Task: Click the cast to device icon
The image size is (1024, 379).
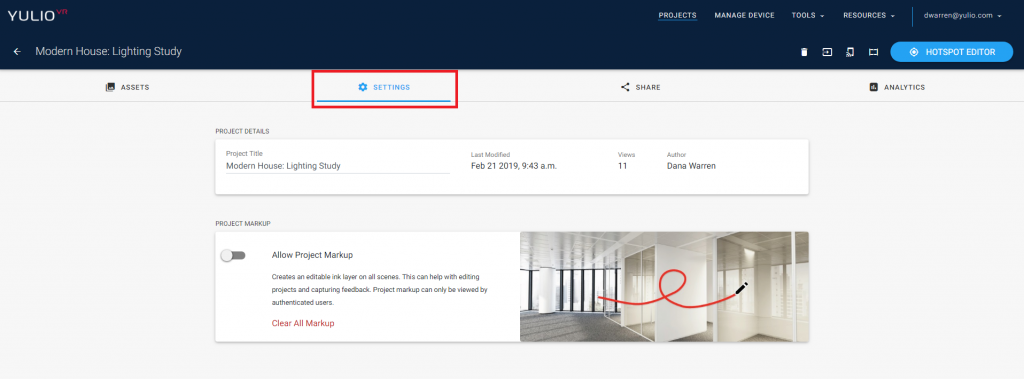Action: [x=850, y=52]
